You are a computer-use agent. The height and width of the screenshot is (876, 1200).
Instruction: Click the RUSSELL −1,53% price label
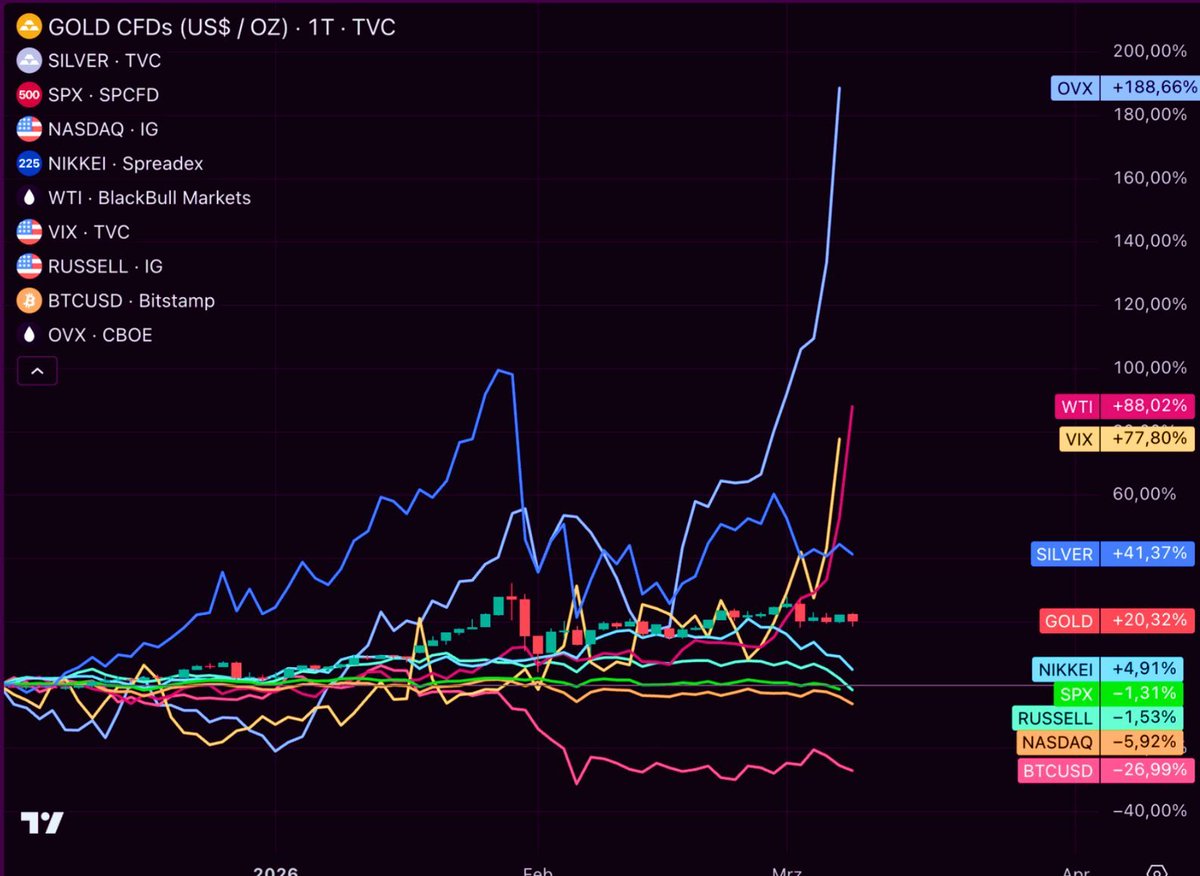coord(1098,718)
